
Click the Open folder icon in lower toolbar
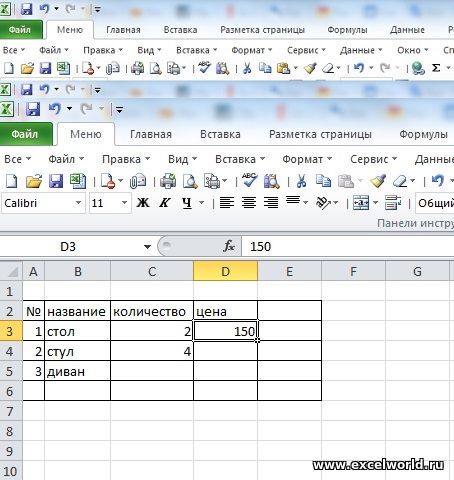34,182
